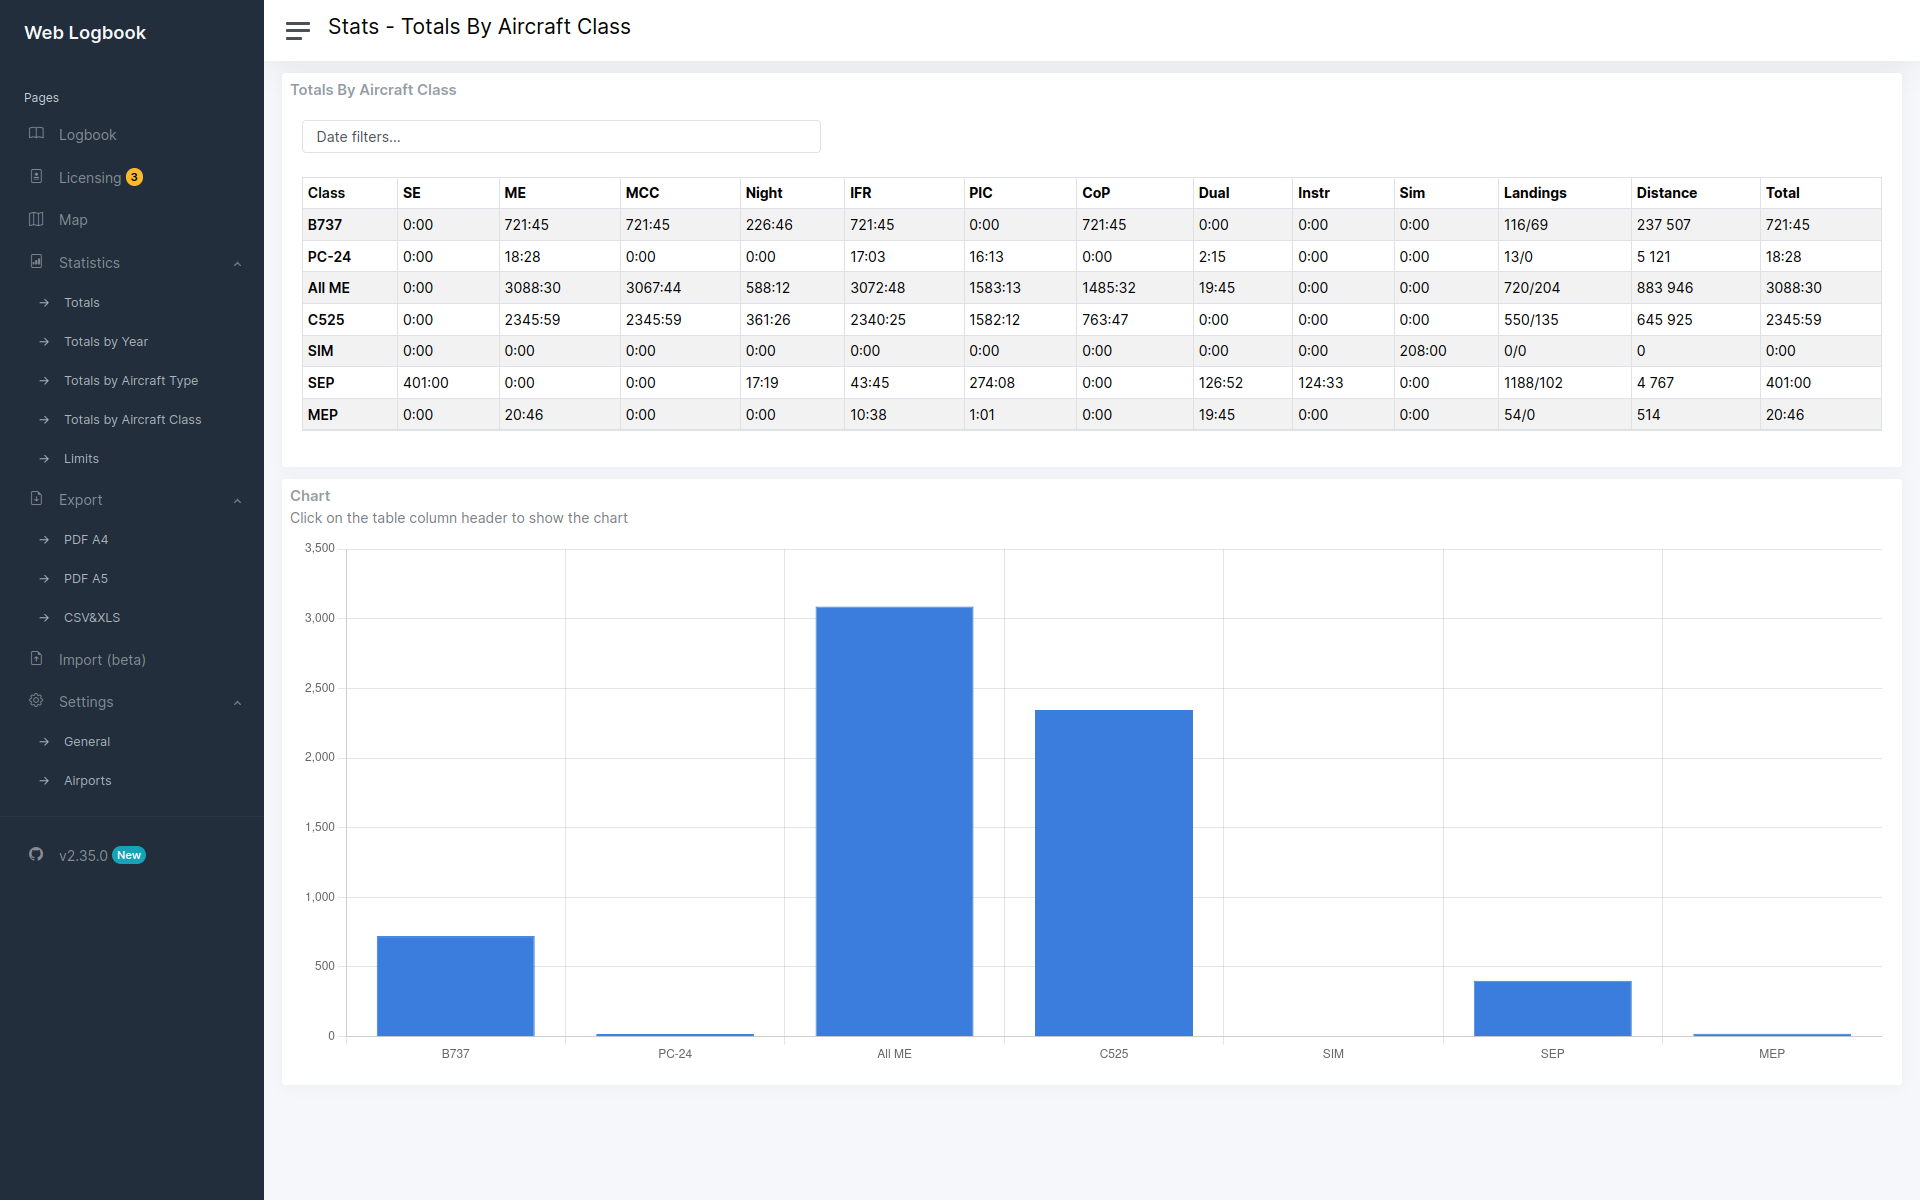The width and height of the screenshot is (1920, 1200).
Task: Navigate to Totals statistics page
Action: (x=82, y=303)
